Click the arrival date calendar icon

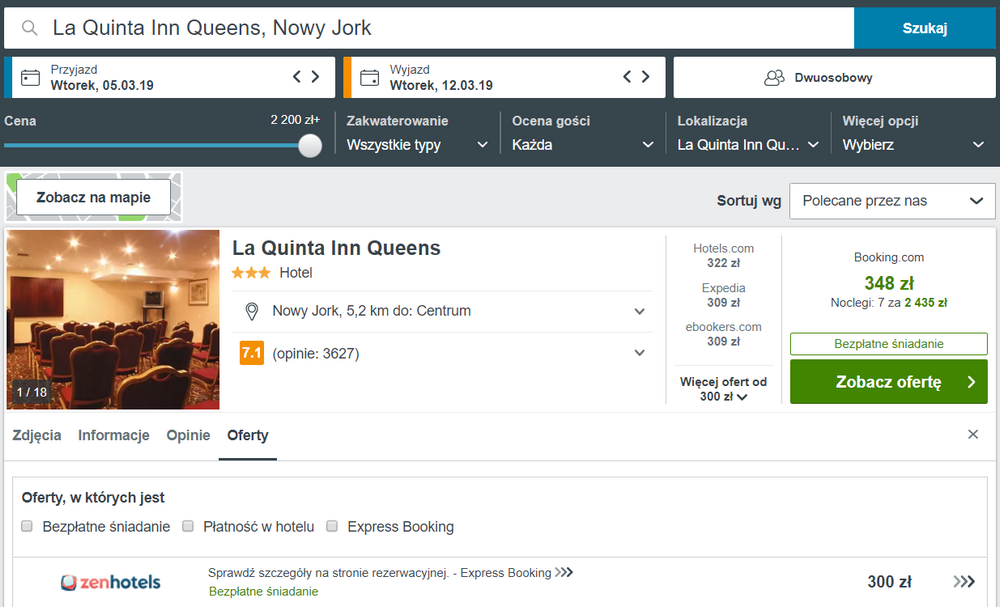point(30,78)
